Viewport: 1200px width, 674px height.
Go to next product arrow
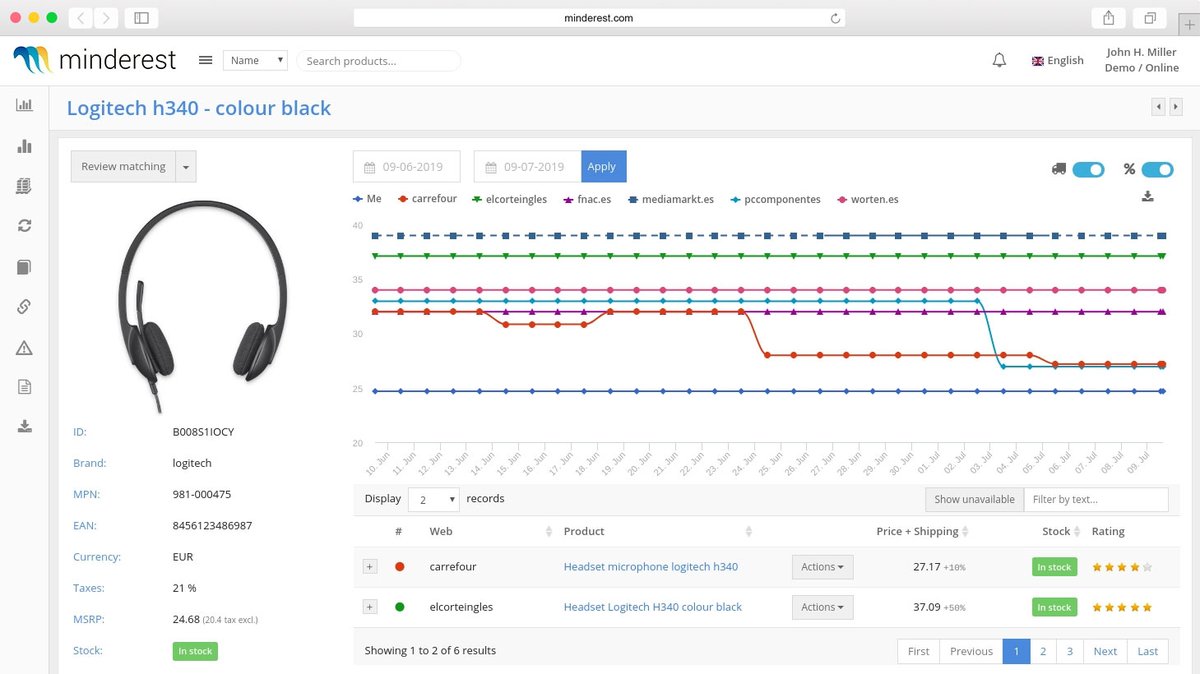pos(1175,106)
